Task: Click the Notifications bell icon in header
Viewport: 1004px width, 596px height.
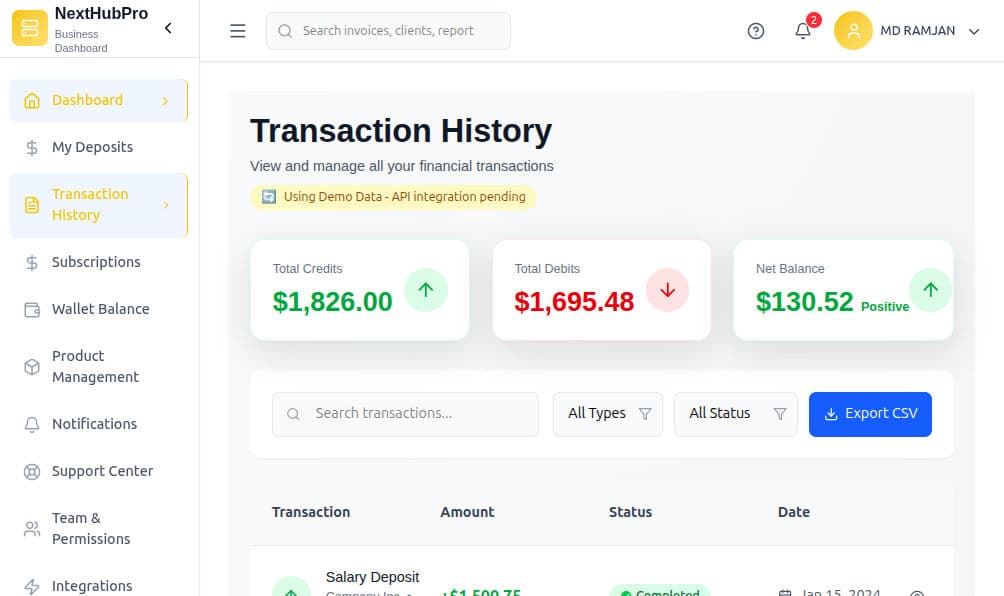Action: pyautogui.click(x=802, y=31)
